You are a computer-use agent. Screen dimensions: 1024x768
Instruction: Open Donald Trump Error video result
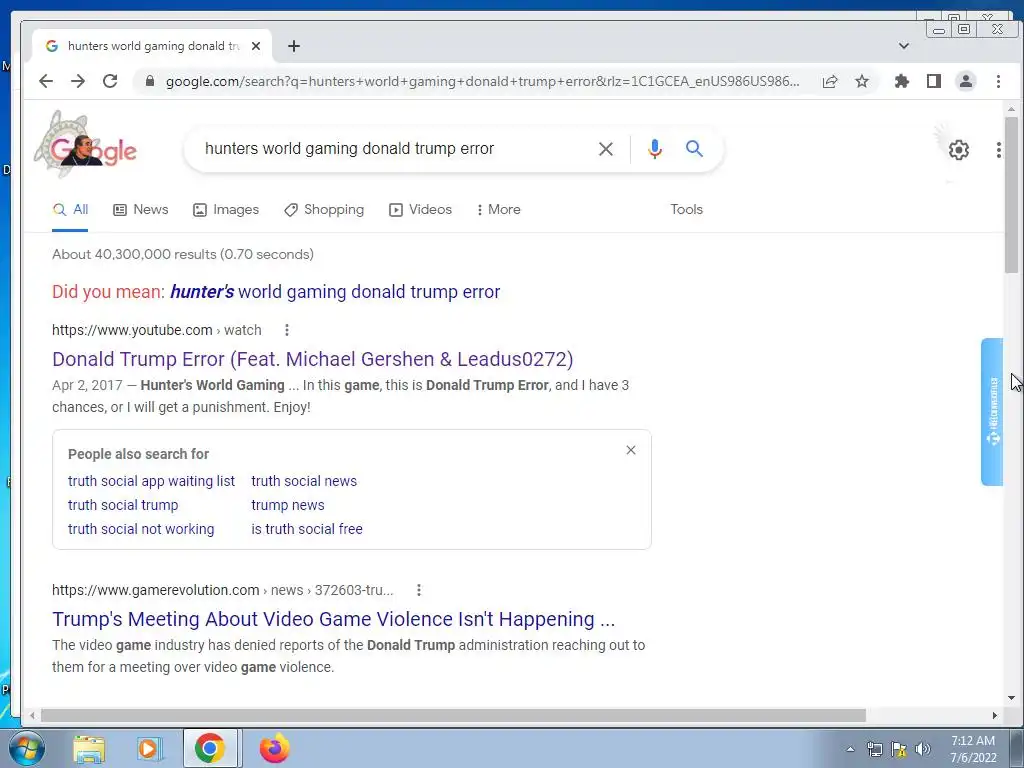tap(313, 359)
